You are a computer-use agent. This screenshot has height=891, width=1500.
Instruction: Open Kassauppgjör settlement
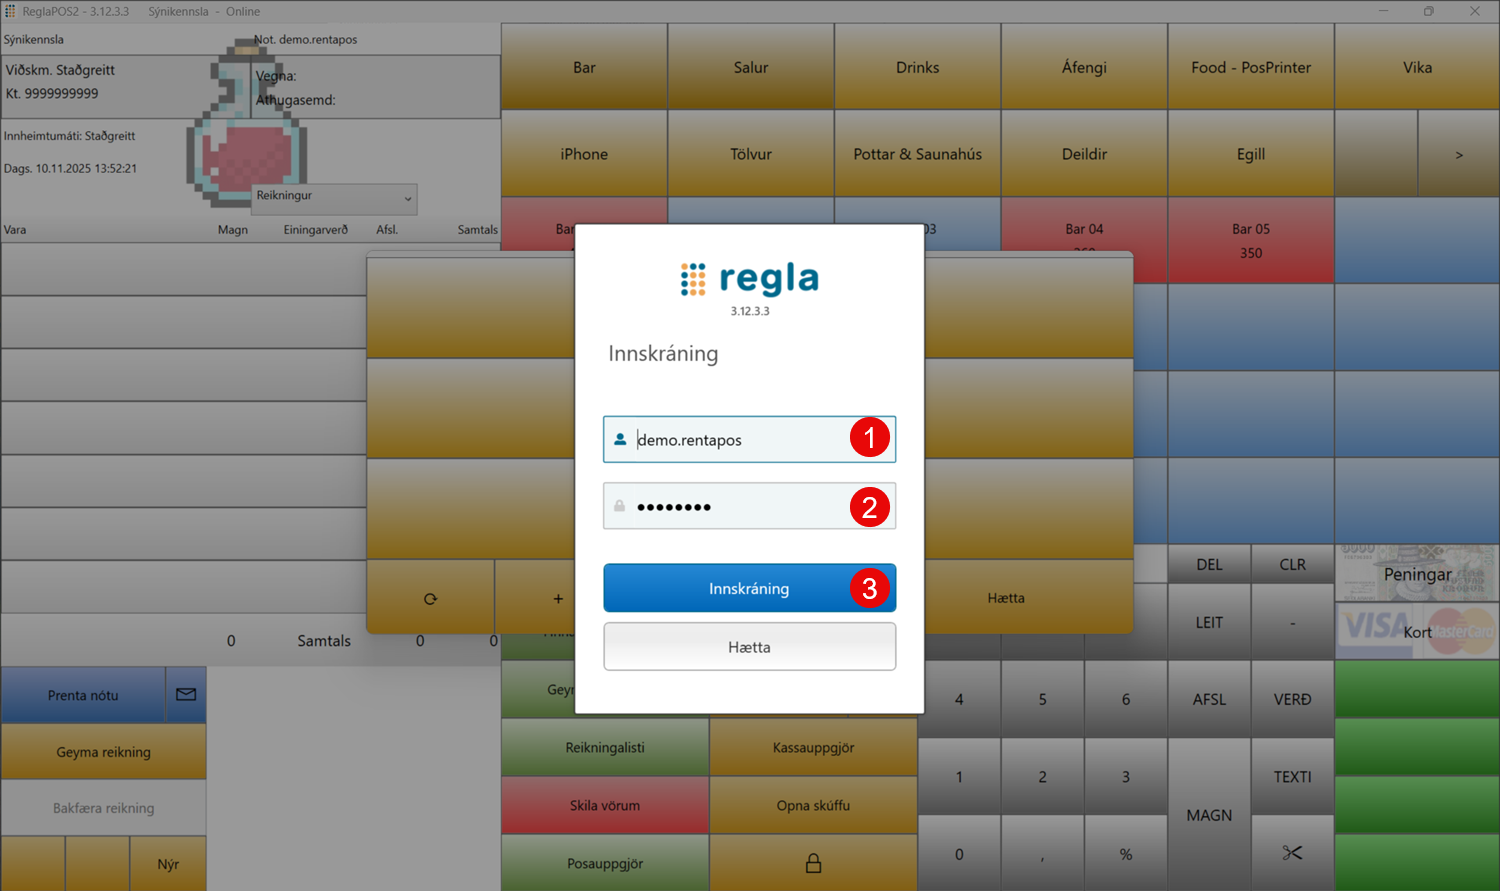(813, 747)
